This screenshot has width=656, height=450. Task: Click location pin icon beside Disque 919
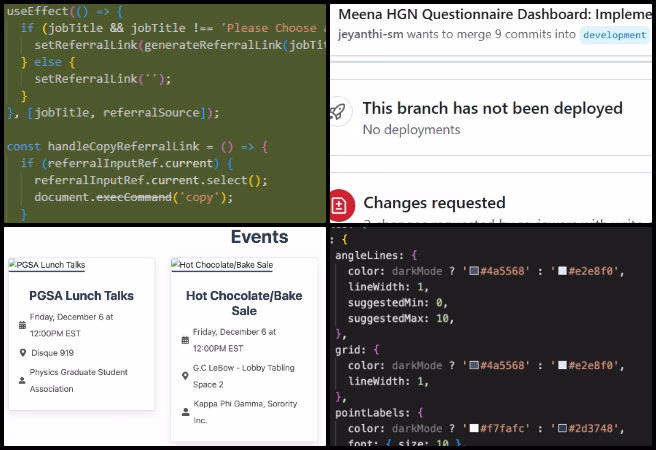pyautogui.click(x=23, y=353)
